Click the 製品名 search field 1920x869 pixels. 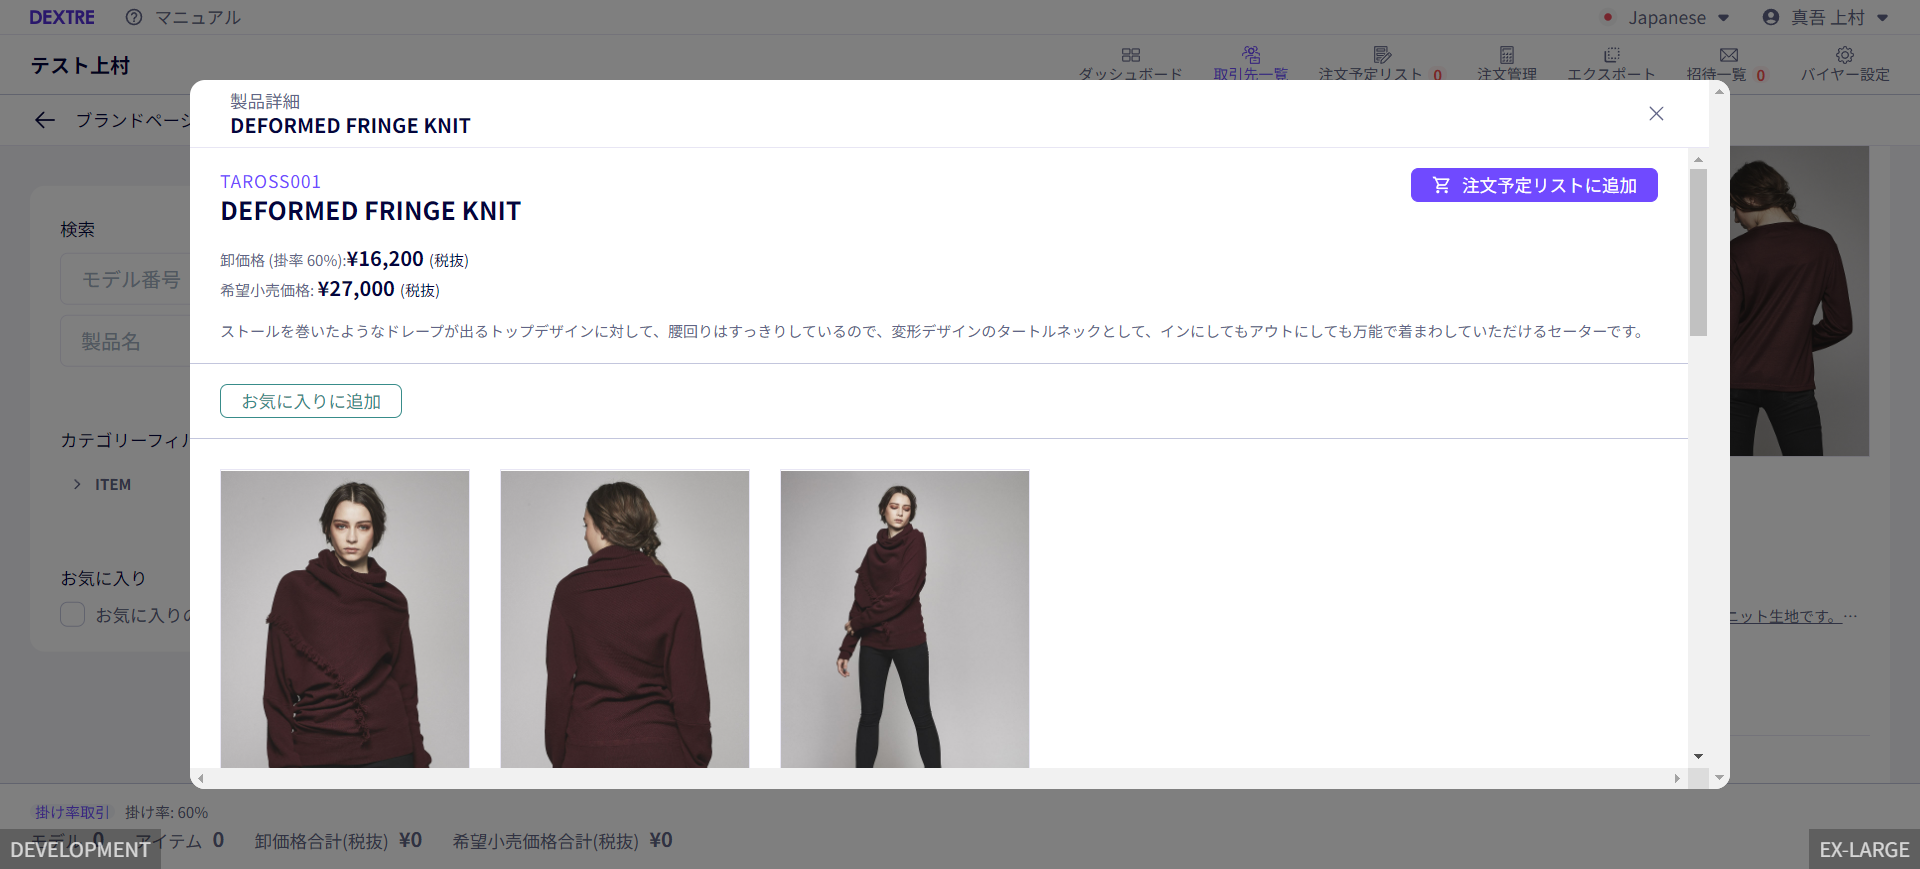[x=125, y=341]
